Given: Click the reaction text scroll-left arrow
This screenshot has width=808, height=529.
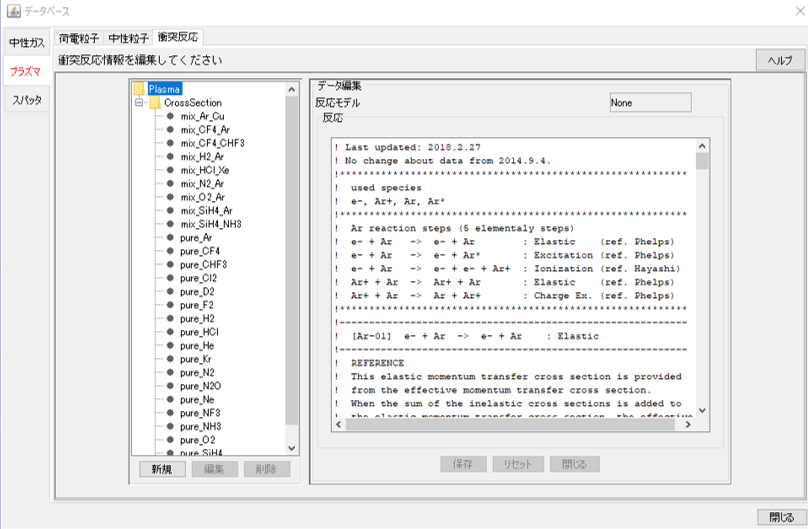Looking at the screenshot, I should 339,424.
